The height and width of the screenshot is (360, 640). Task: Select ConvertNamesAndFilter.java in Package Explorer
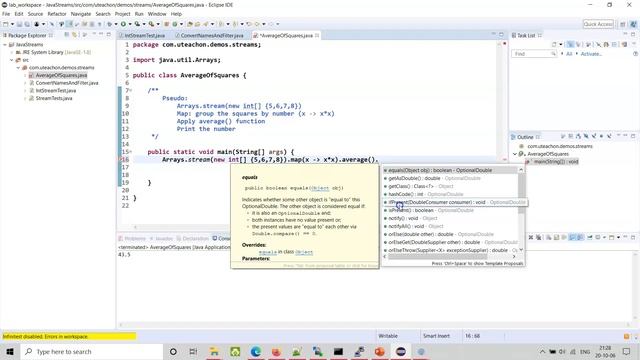[x=67, y=83]
